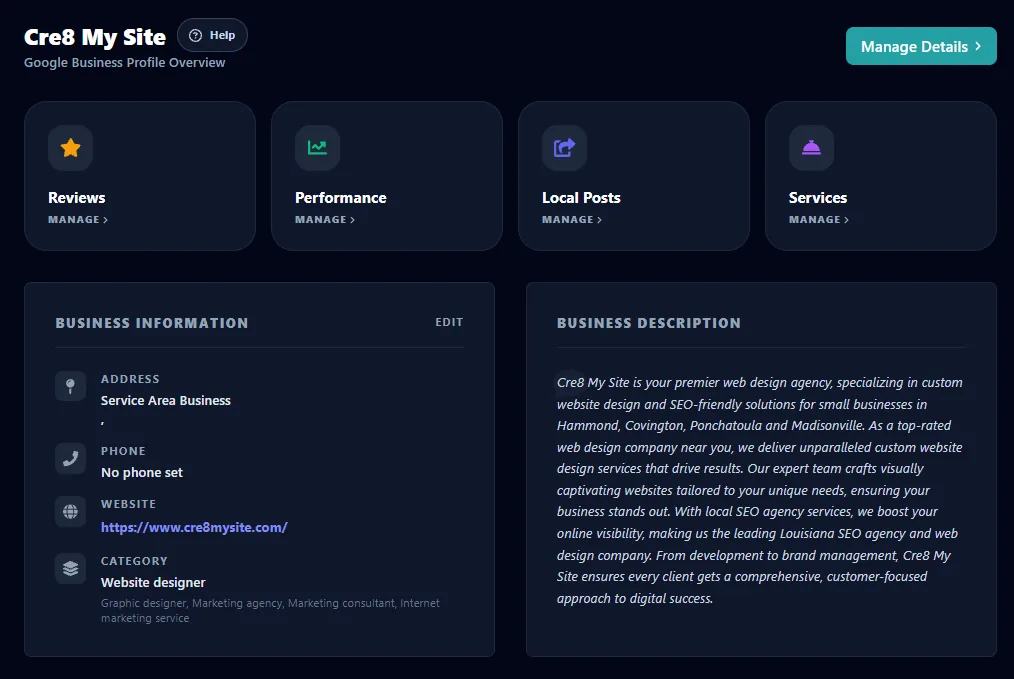
Task: Click the Manage Details chevron arrow
Action: tap(978, 47)
